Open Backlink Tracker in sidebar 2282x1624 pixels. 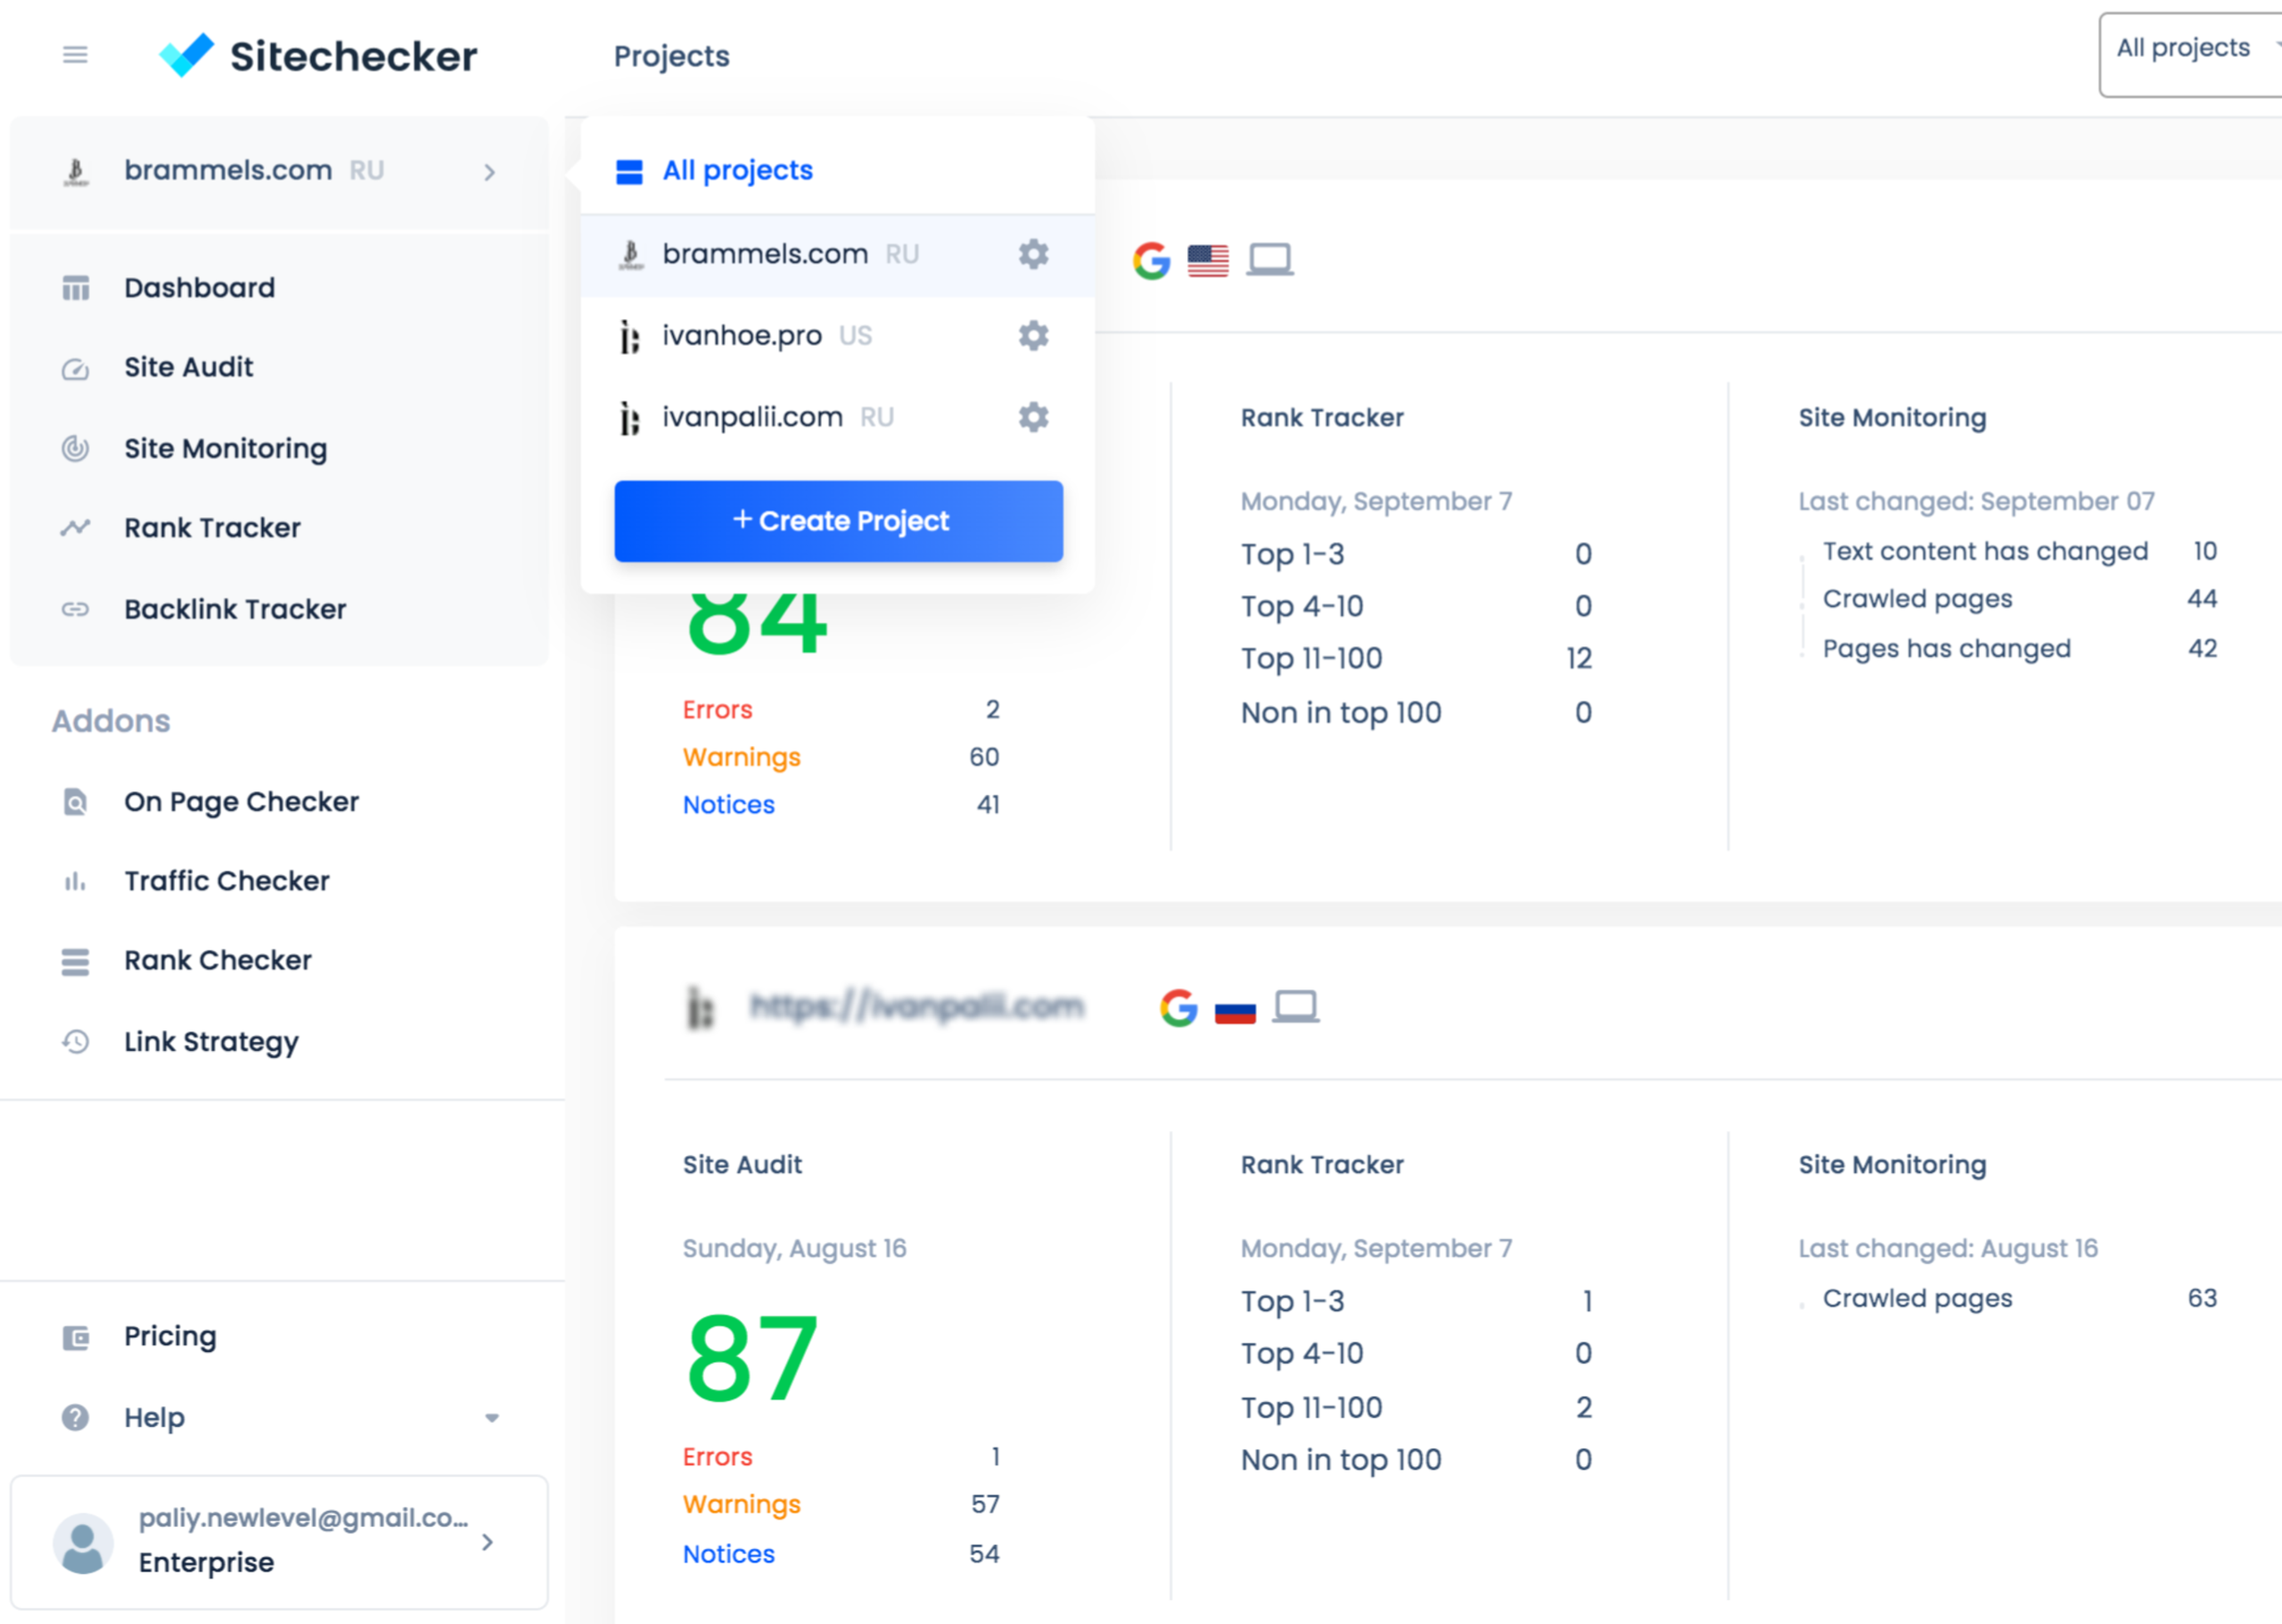point(235,609)
